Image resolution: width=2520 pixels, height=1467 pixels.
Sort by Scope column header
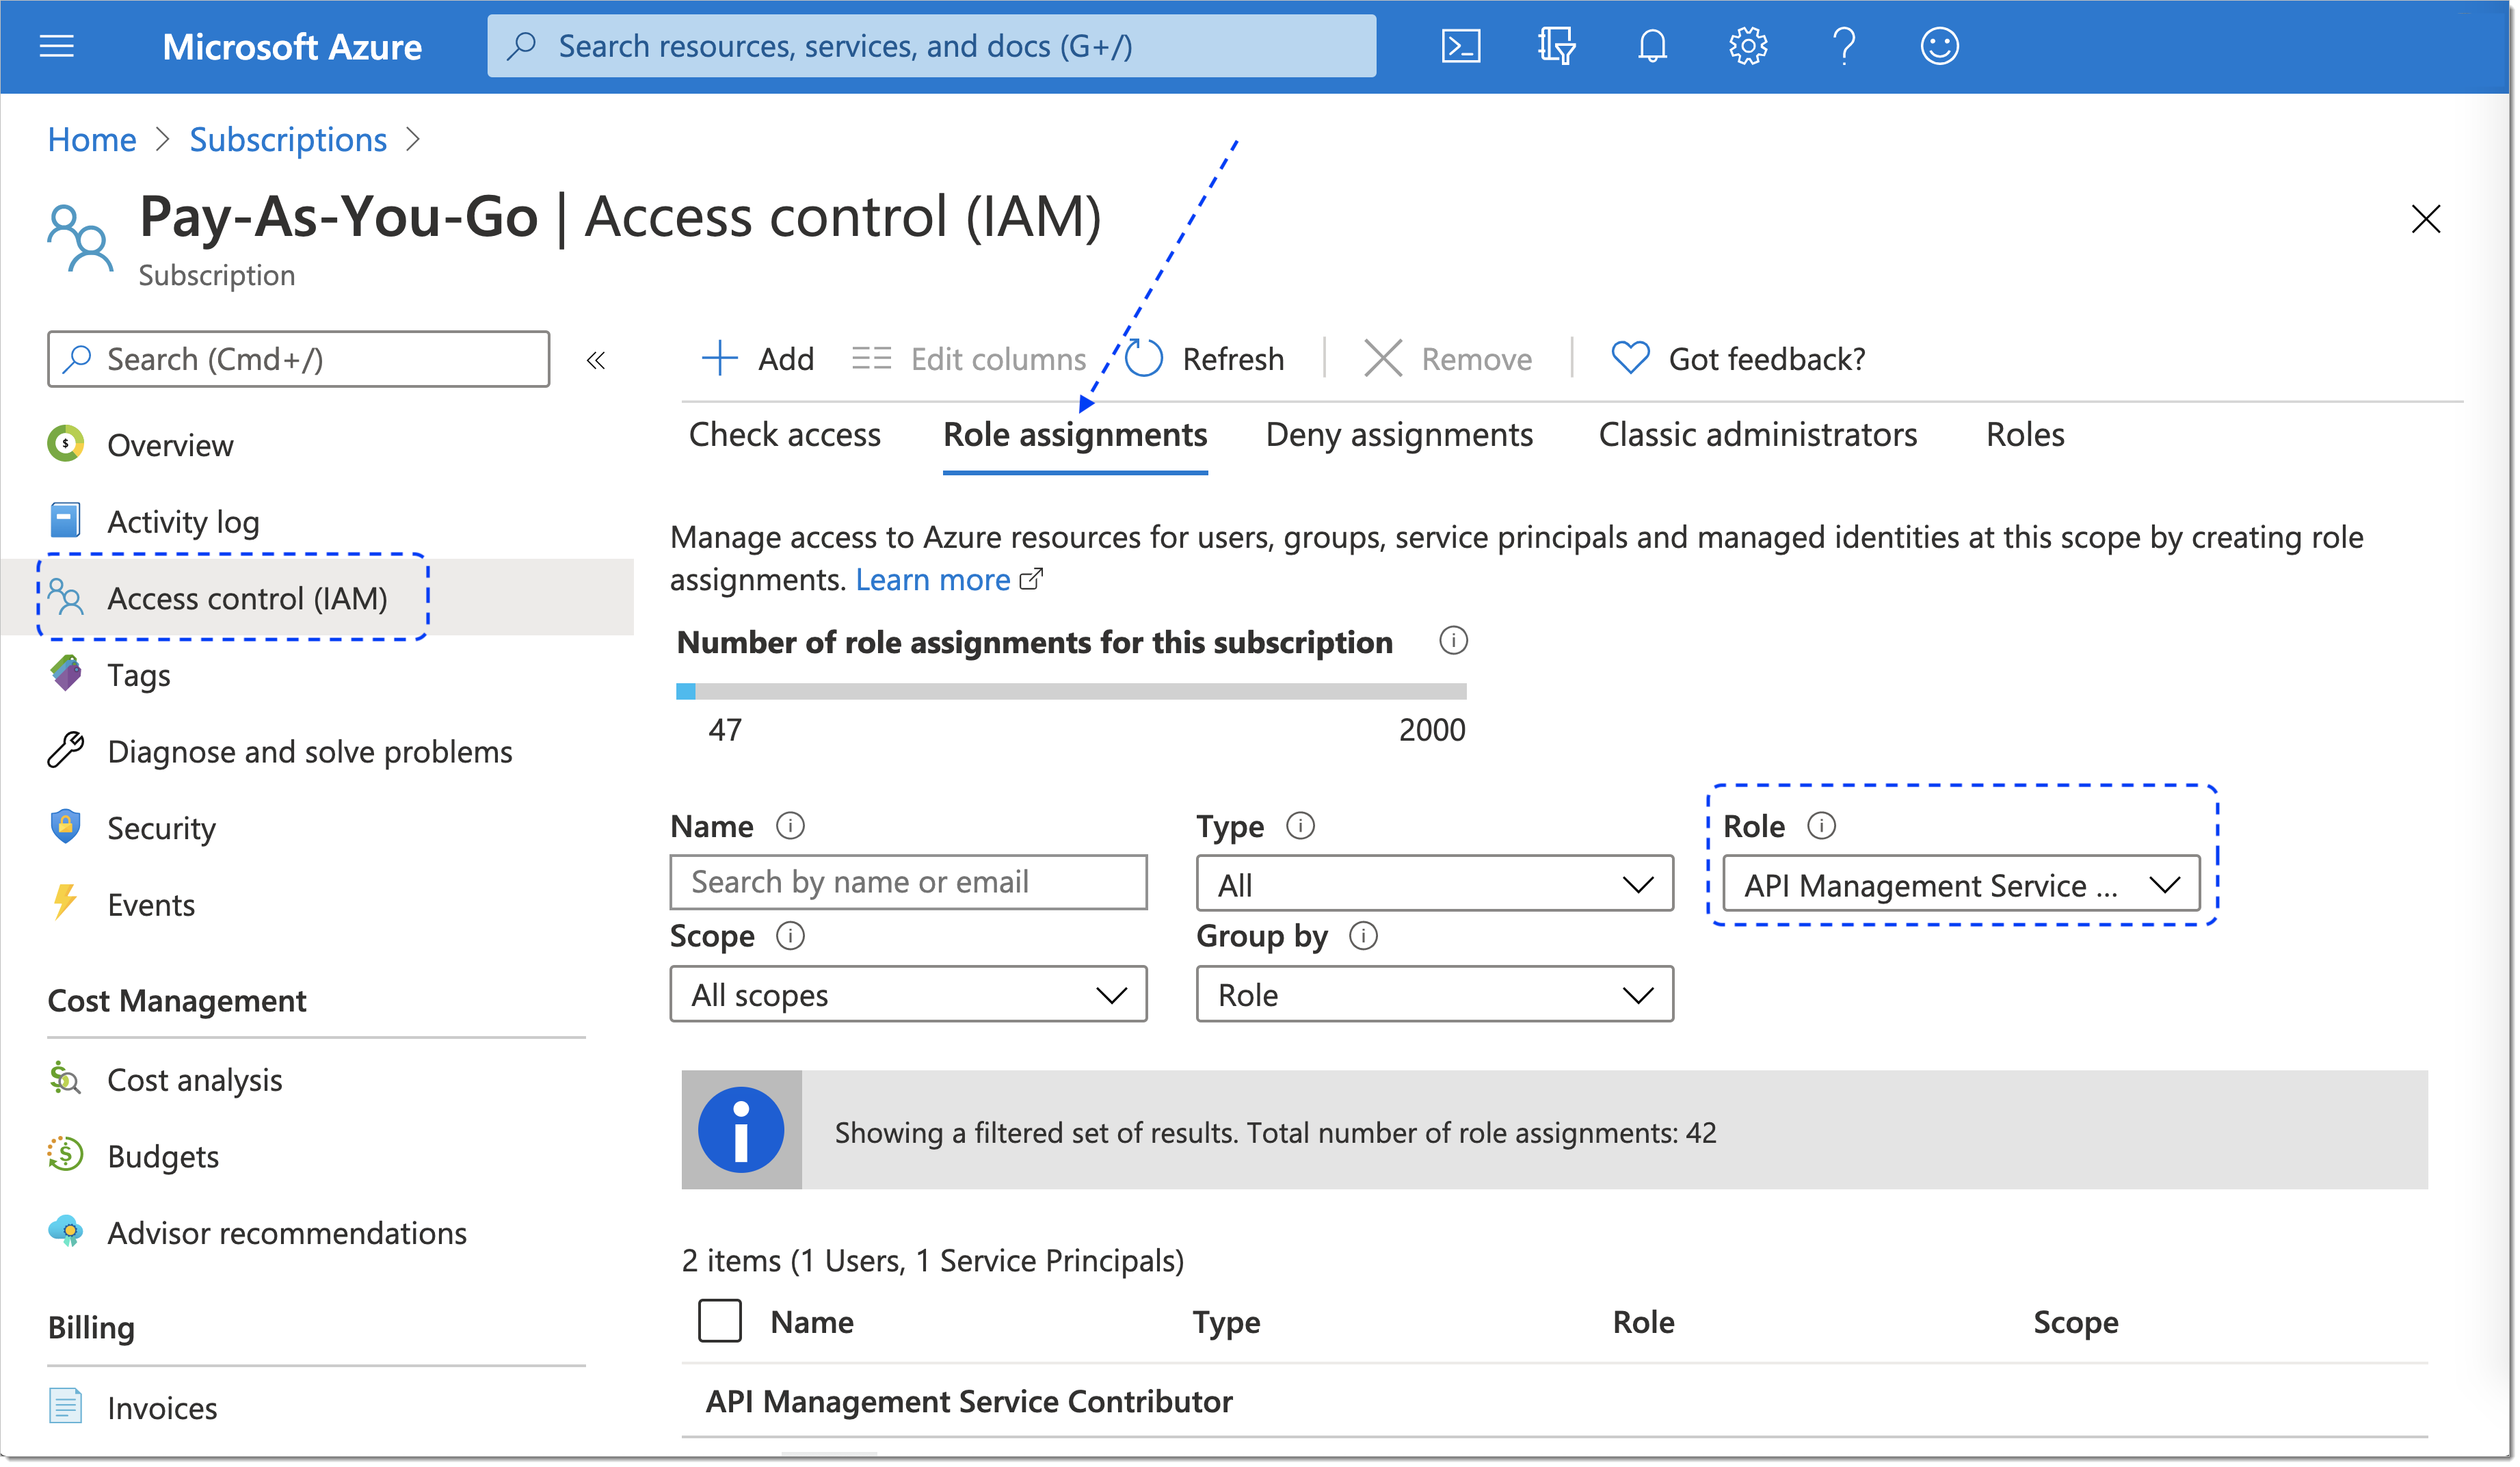click(x=2076, y=1322)
